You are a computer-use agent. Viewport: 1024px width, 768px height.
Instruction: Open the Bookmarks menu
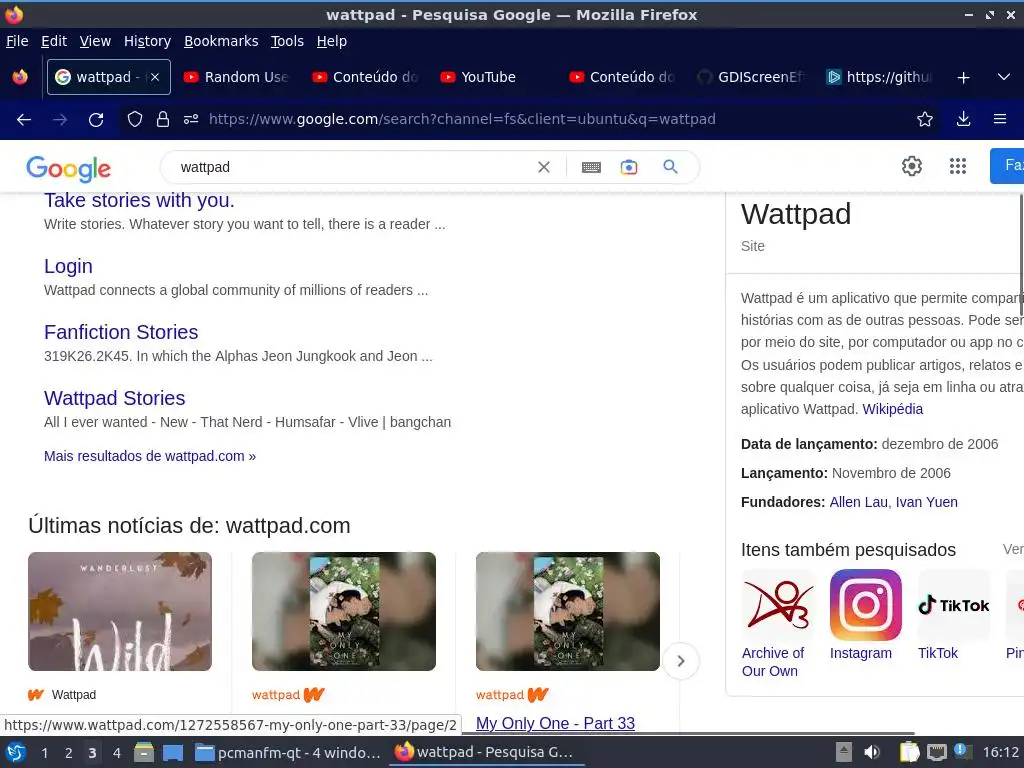pos(221,41)
